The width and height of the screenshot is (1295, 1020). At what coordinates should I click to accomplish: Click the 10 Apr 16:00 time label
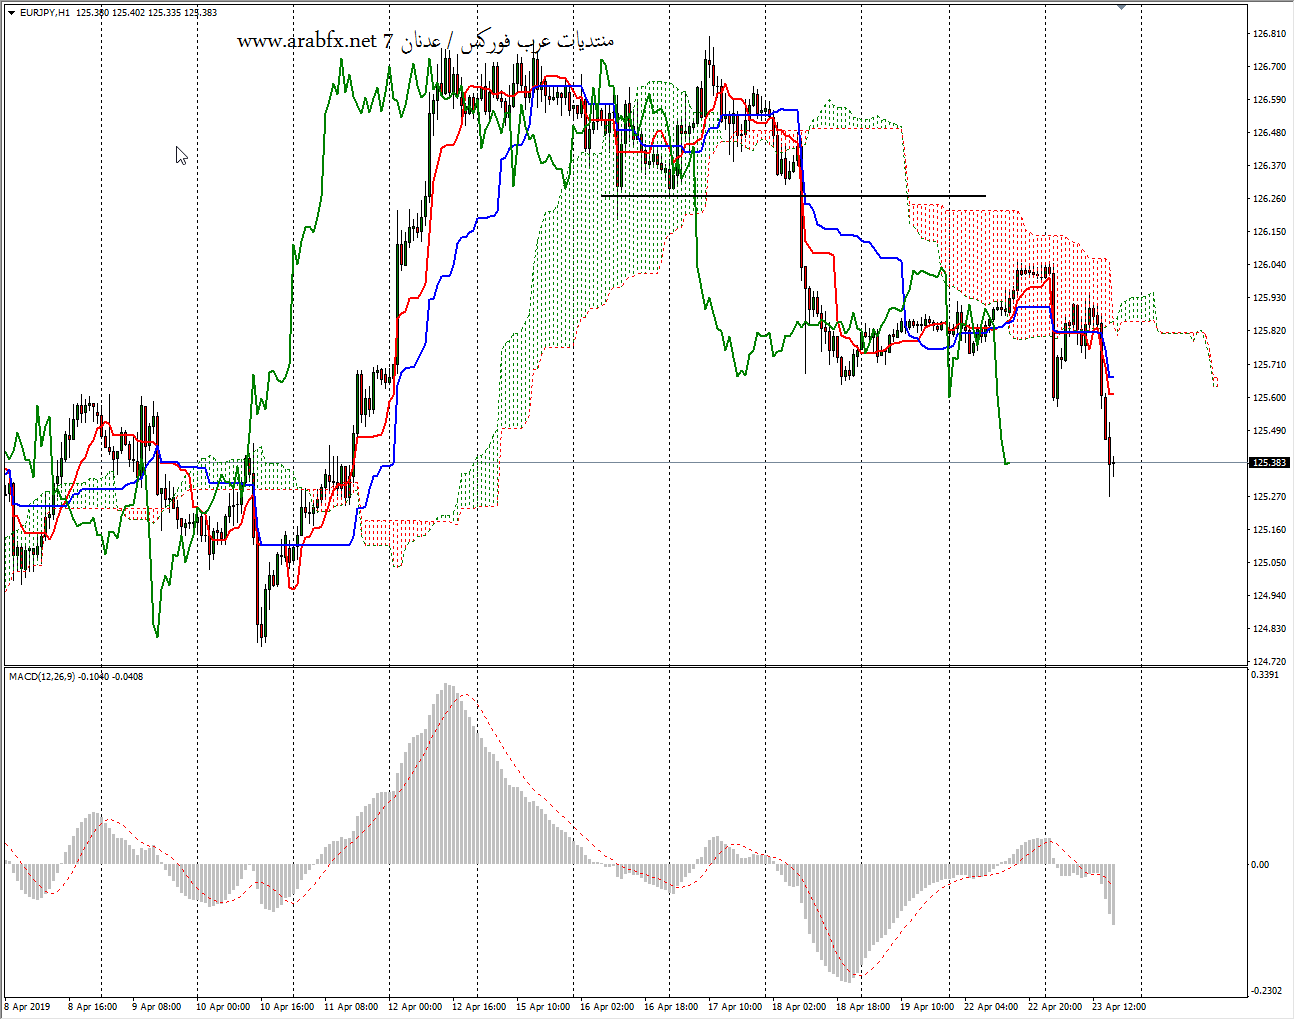pyautogui.click(x=286, y=1007)
